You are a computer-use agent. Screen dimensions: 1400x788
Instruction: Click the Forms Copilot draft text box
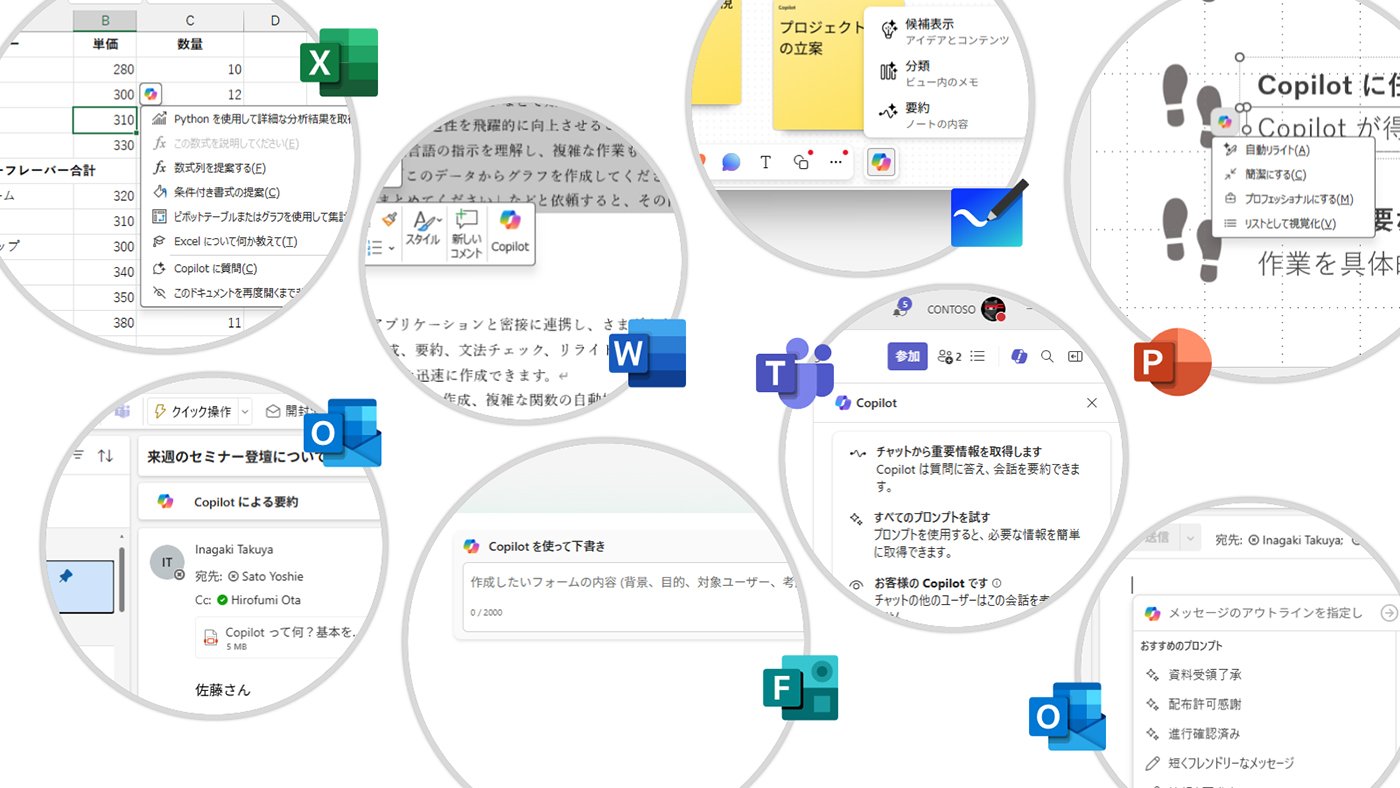point(635,596)
